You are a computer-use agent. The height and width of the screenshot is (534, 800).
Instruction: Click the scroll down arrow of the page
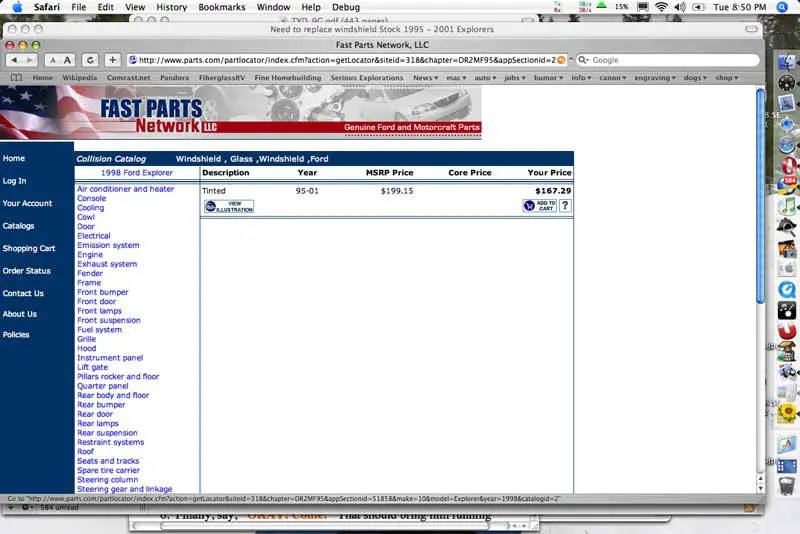760,488
